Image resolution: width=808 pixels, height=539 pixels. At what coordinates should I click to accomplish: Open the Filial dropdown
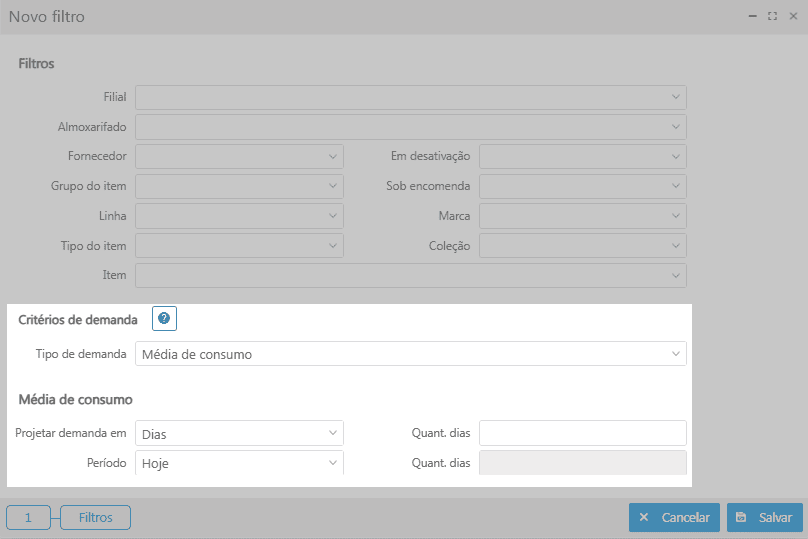410,97
